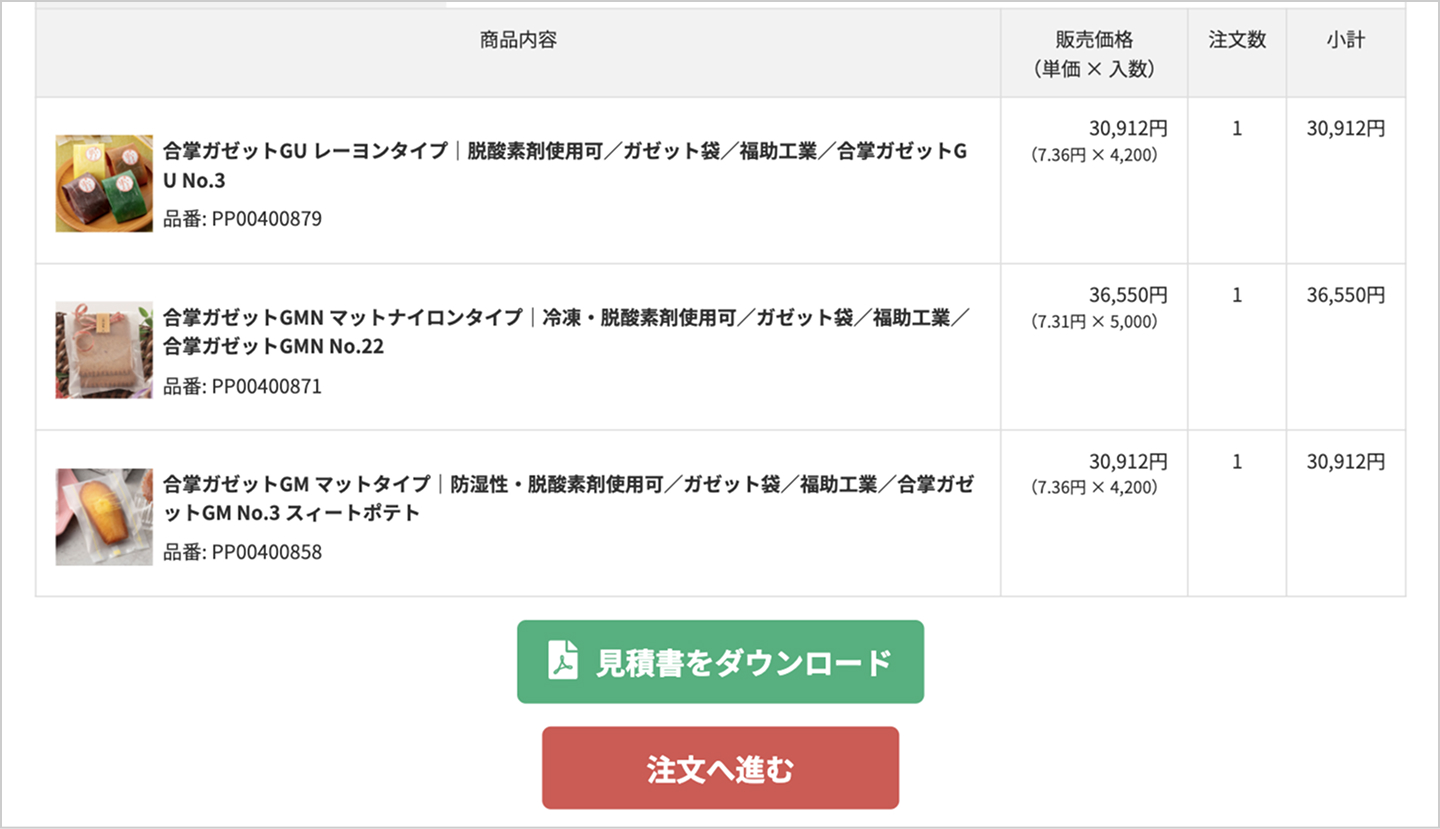
Task: Select the quantity field for product PP00400879
Action: point(1236,128)
